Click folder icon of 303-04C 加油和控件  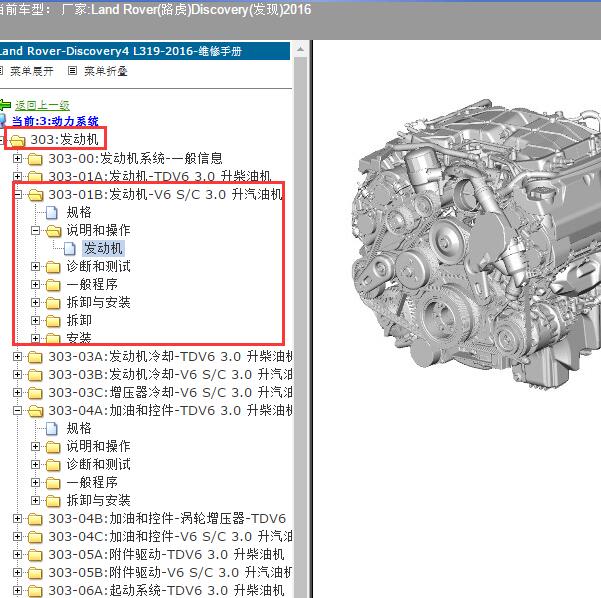pos(35,537)
